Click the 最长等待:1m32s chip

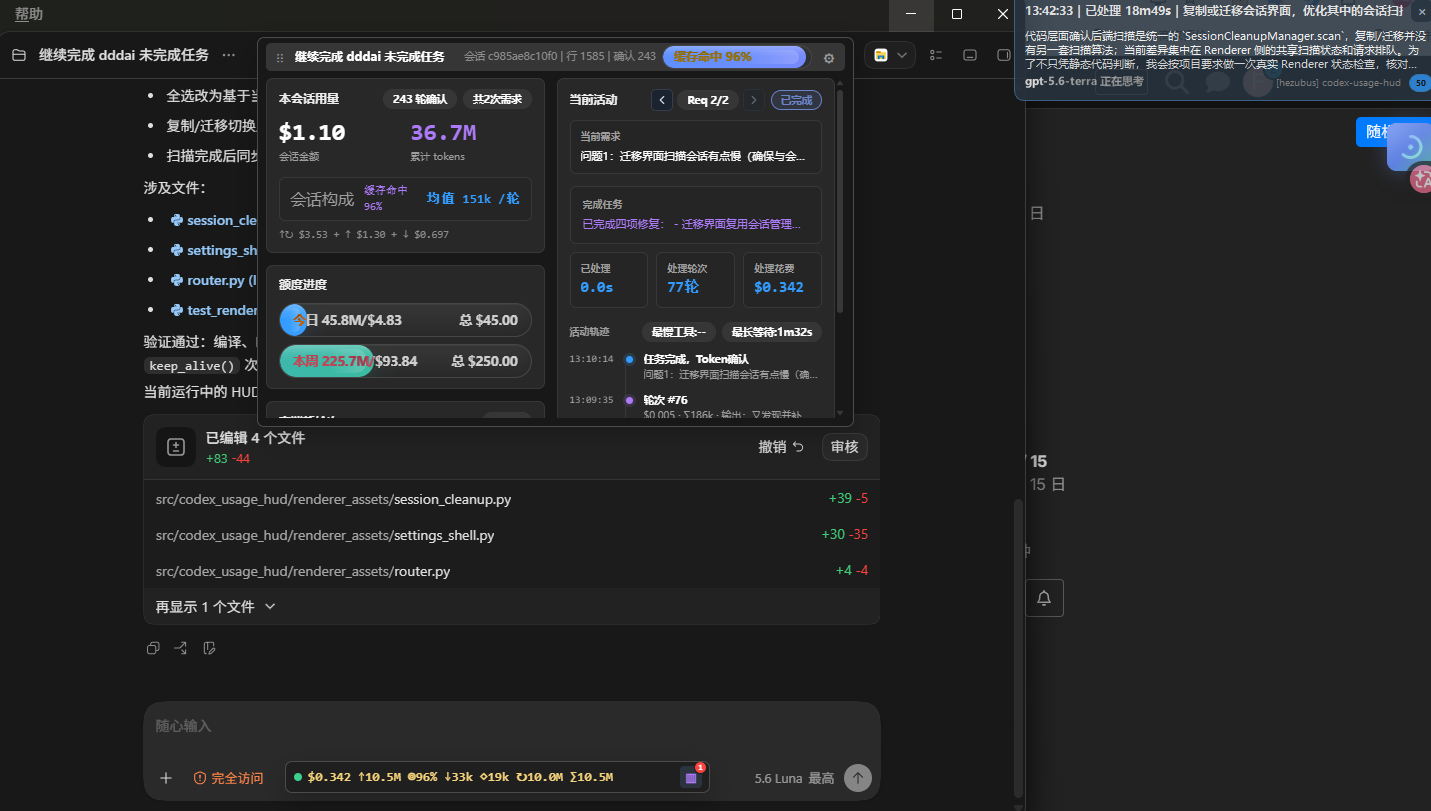(x=772, y=332)
